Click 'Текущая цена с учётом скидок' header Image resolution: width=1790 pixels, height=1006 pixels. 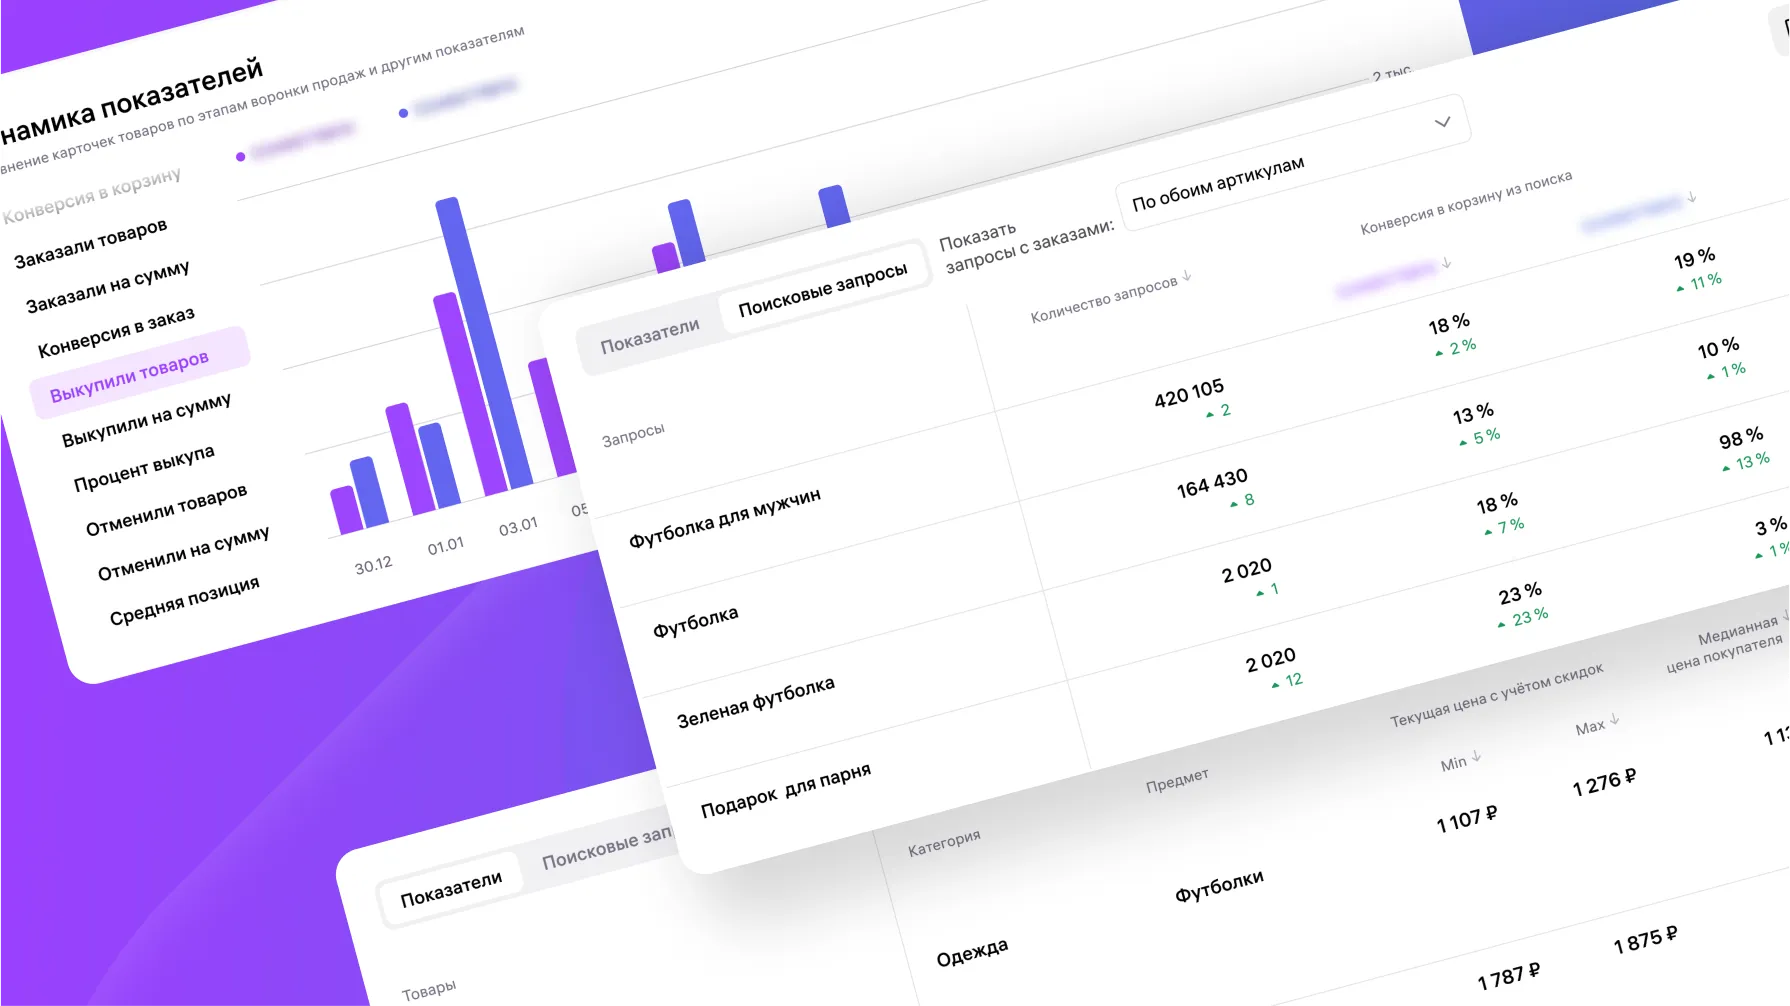[x=1496, y=694]
